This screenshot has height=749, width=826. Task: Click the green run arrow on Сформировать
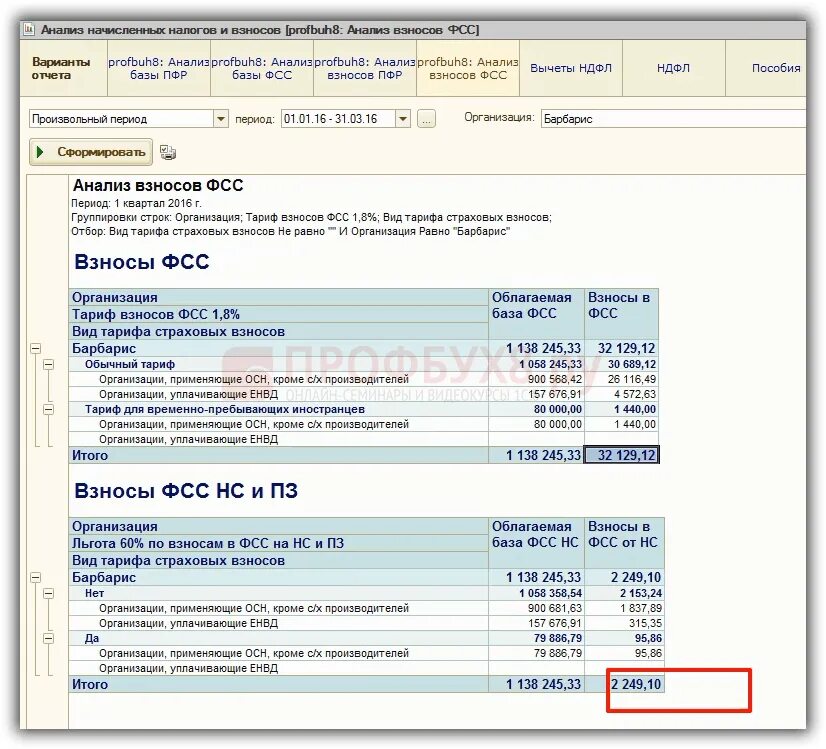tap(42, 151)
